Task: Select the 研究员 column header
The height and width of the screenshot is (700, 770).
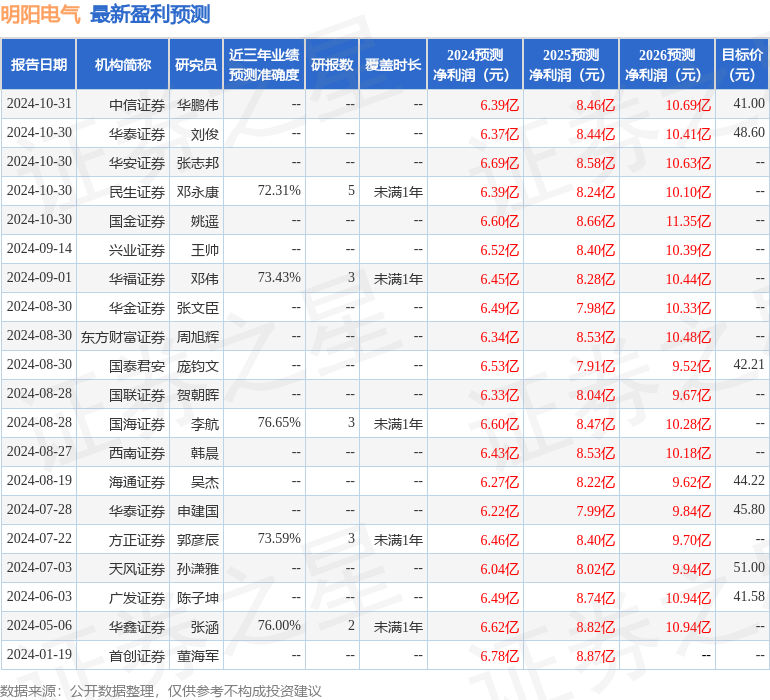Action: click(x=196, y=64)
